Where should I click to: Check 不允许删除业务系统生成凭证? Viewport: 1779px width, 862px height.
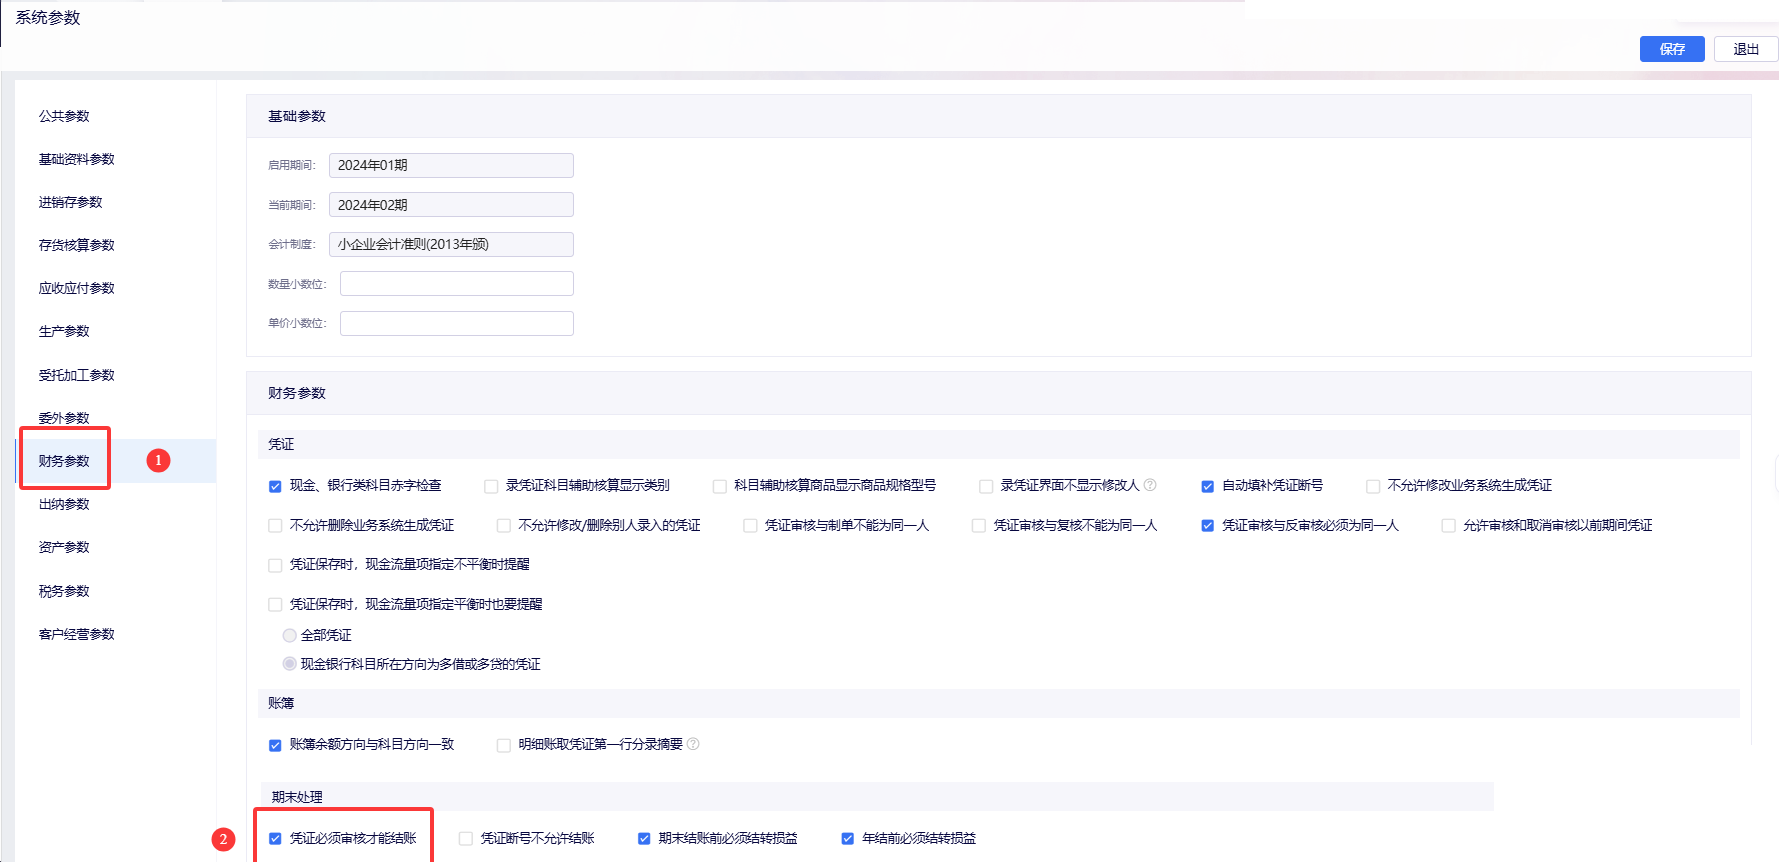[x=275, y=526]
